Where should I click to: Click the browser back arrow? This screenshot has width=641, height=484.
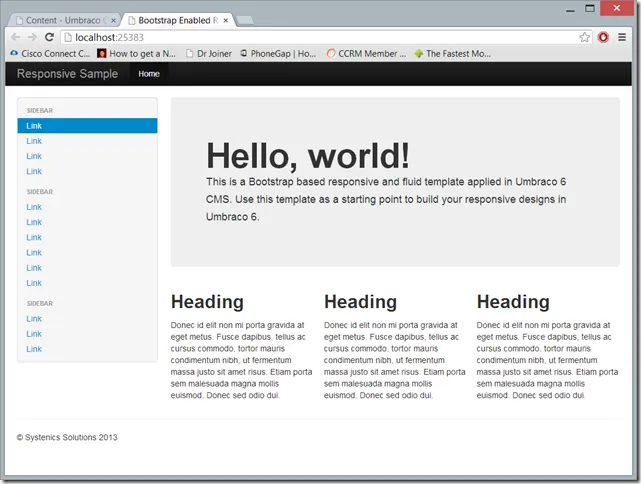coord(15,37)
